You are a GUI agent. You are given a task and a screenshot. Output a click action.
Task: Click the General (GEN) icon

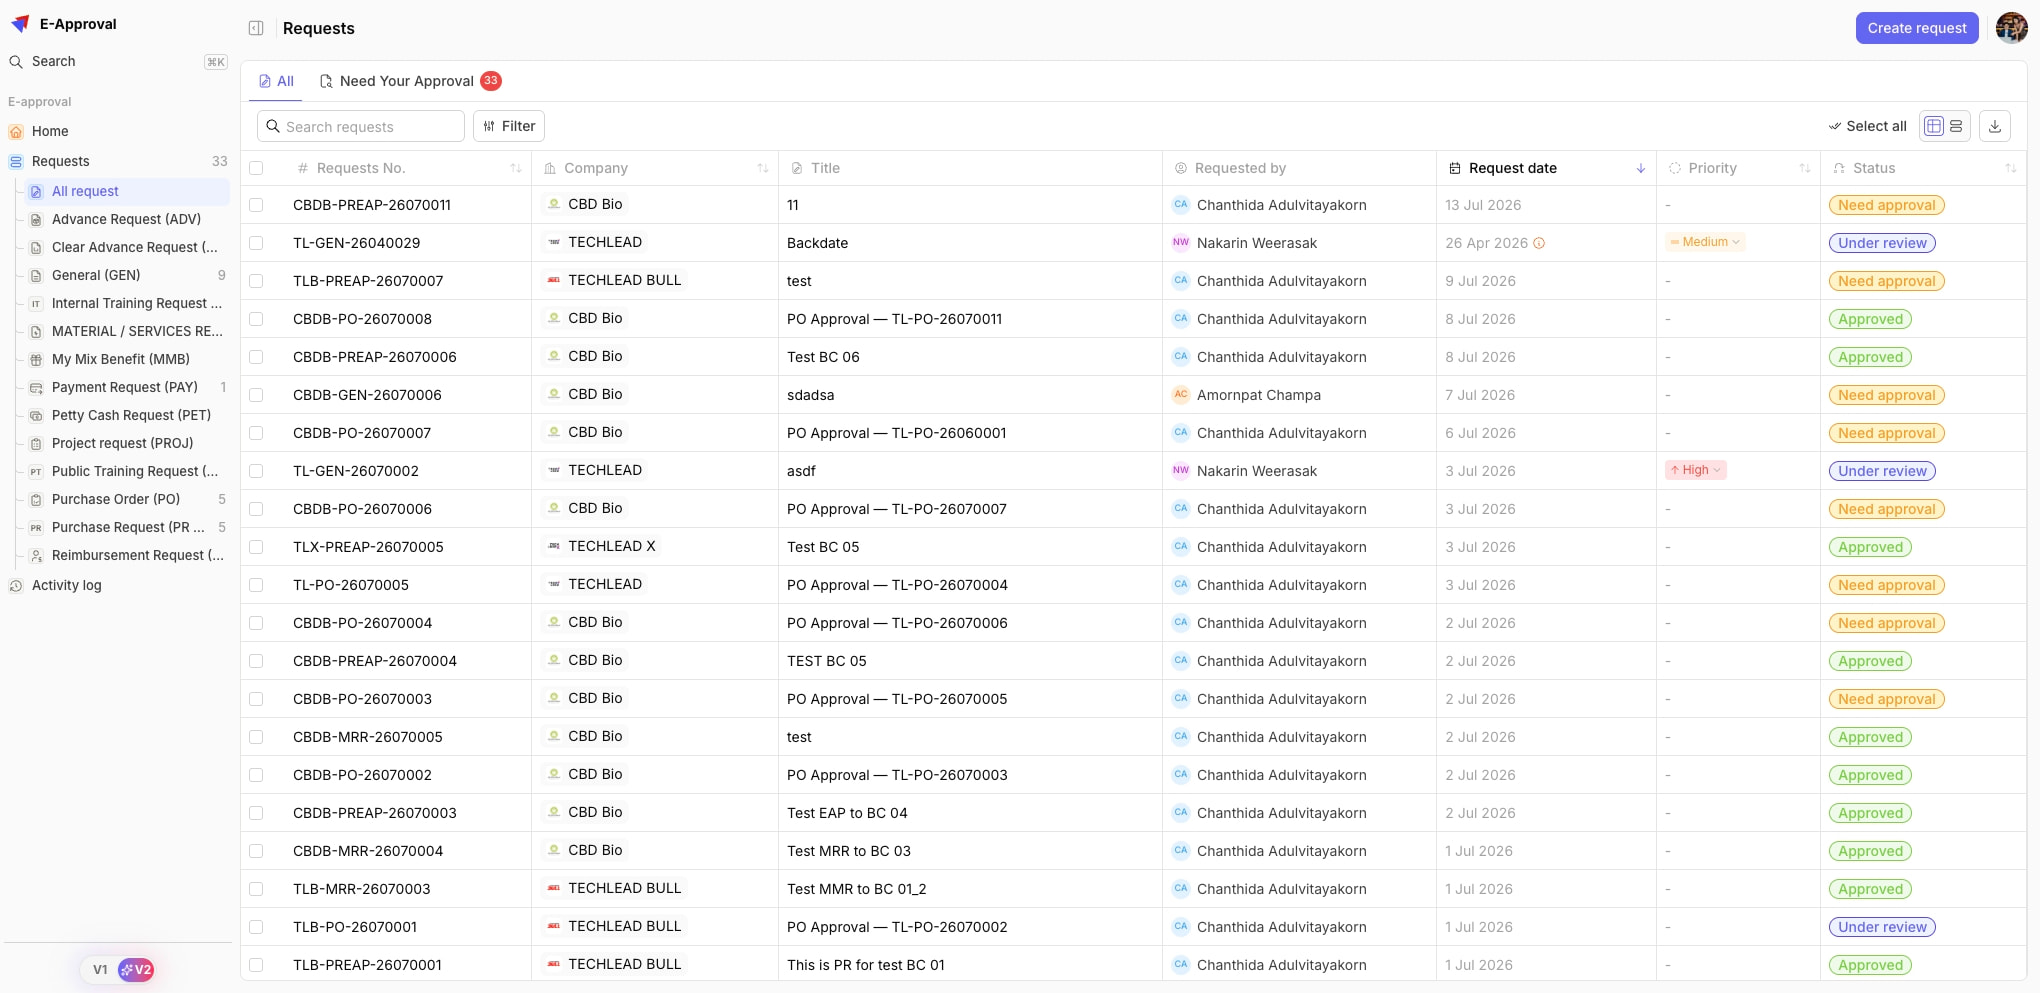(36, 275)
